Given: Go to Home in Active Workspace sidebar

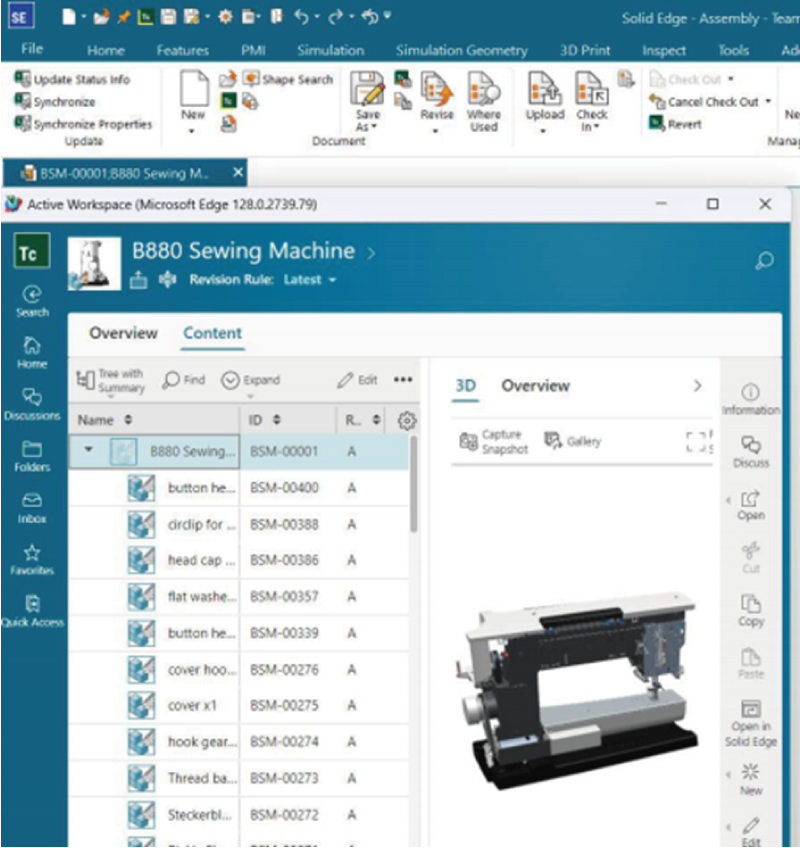Looking at the screenshot, I should pyautogui.click(x=32, y=353).
